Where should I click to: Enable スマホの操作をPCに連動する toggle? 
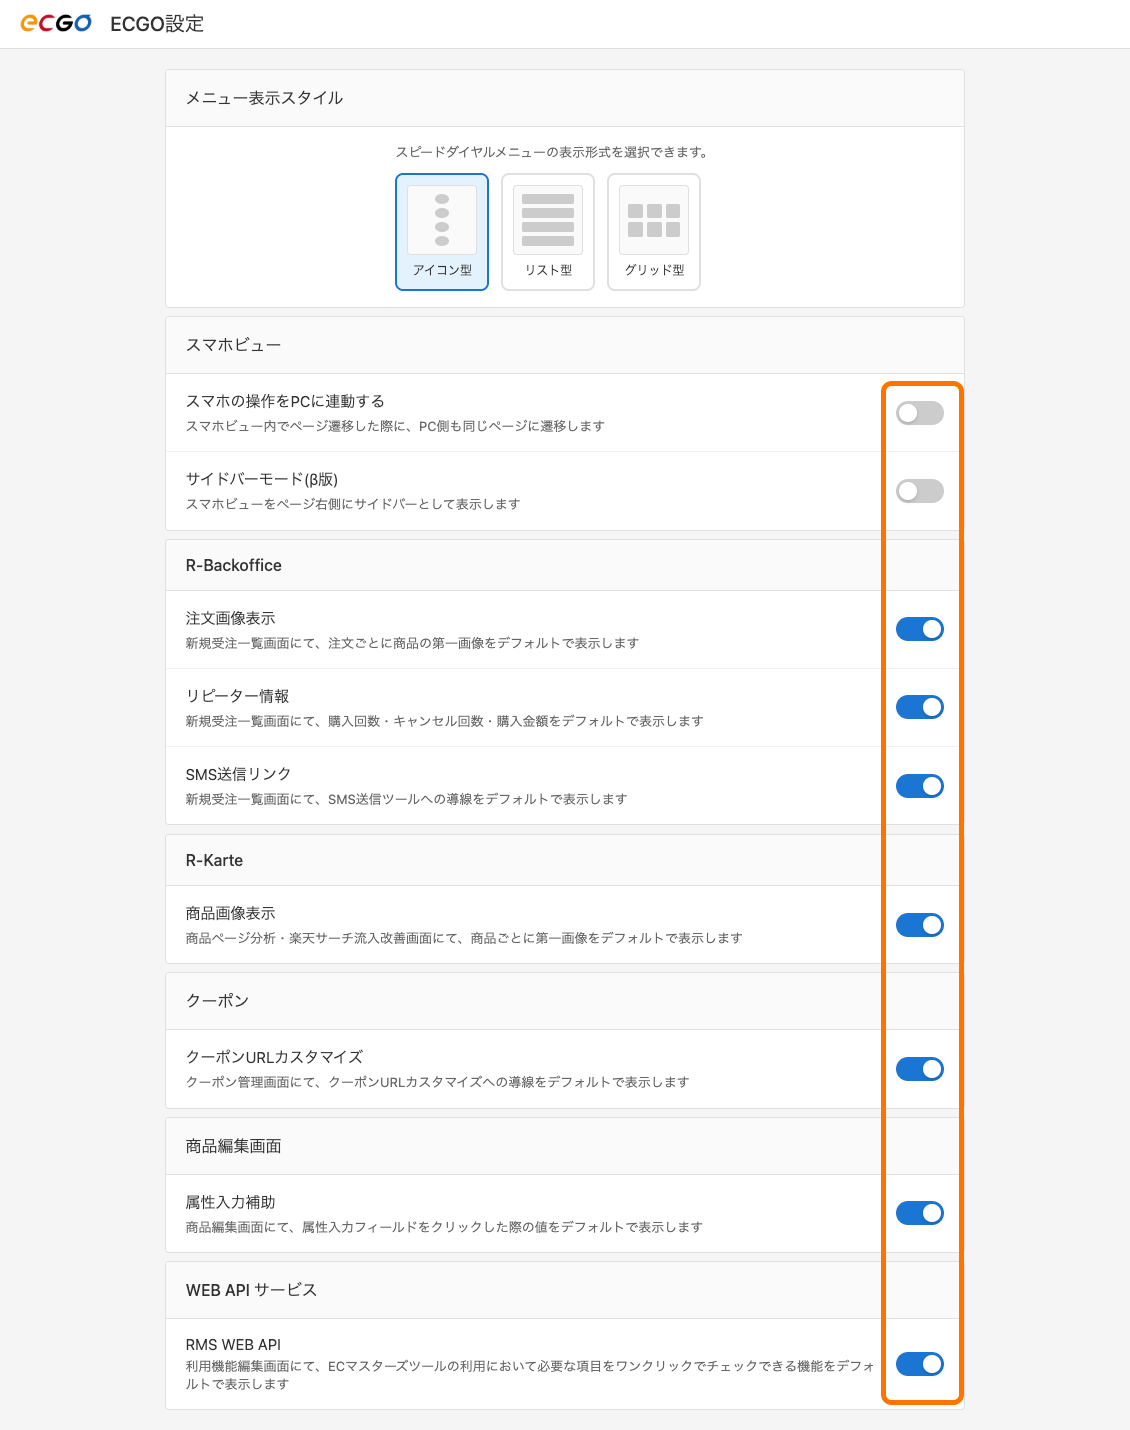click(x=920, y=413)
